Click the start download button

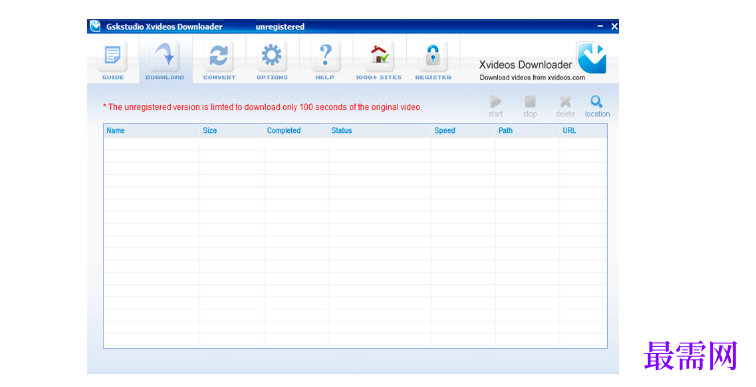click(x=495, y=107)
